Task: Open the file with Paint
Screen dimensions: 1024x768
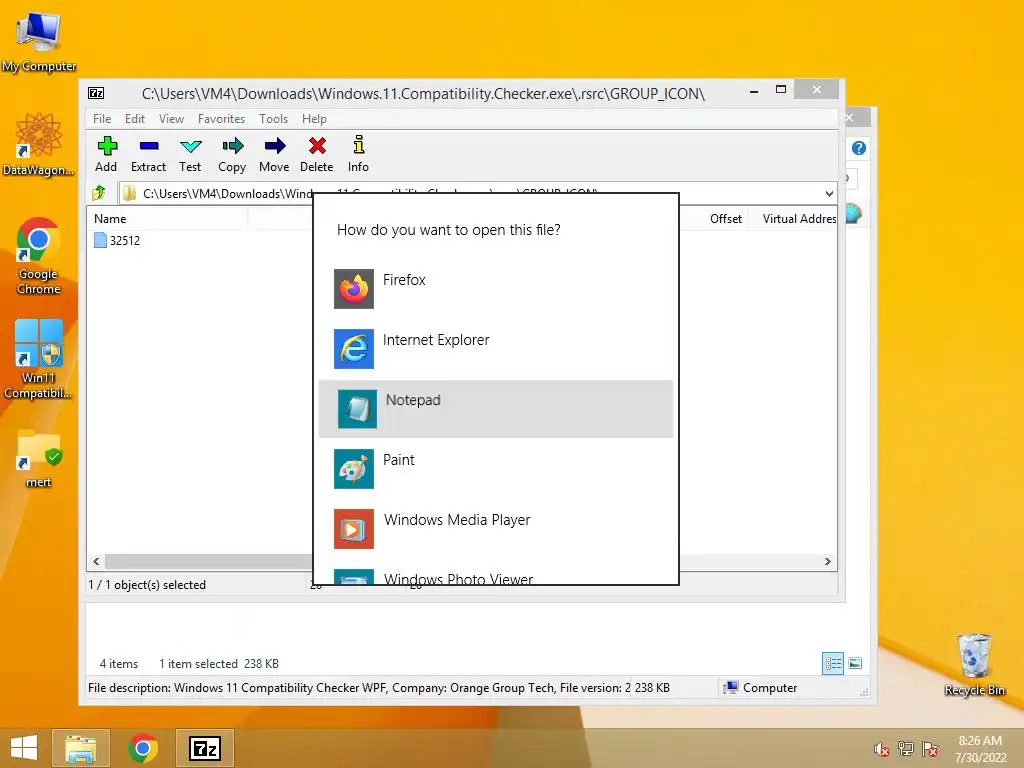Action: [x=496, y=469]
